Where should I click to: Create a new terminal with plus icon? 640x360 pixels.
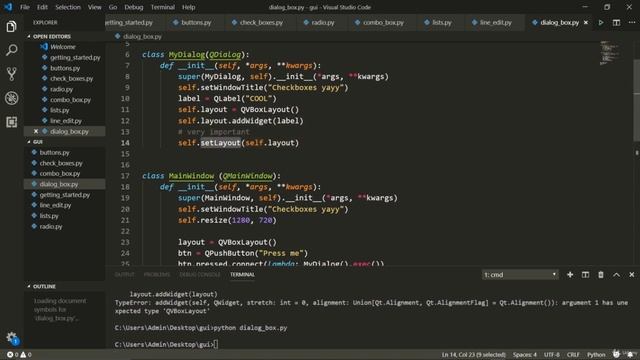pyautogui.click(x=570, y=275)
